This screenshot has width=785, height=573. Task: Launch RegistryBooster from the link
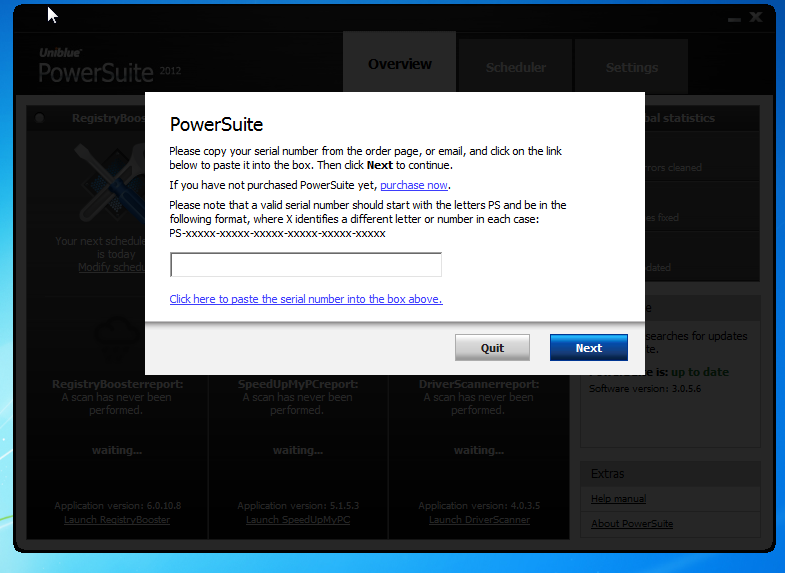click(x=117, y=520)
